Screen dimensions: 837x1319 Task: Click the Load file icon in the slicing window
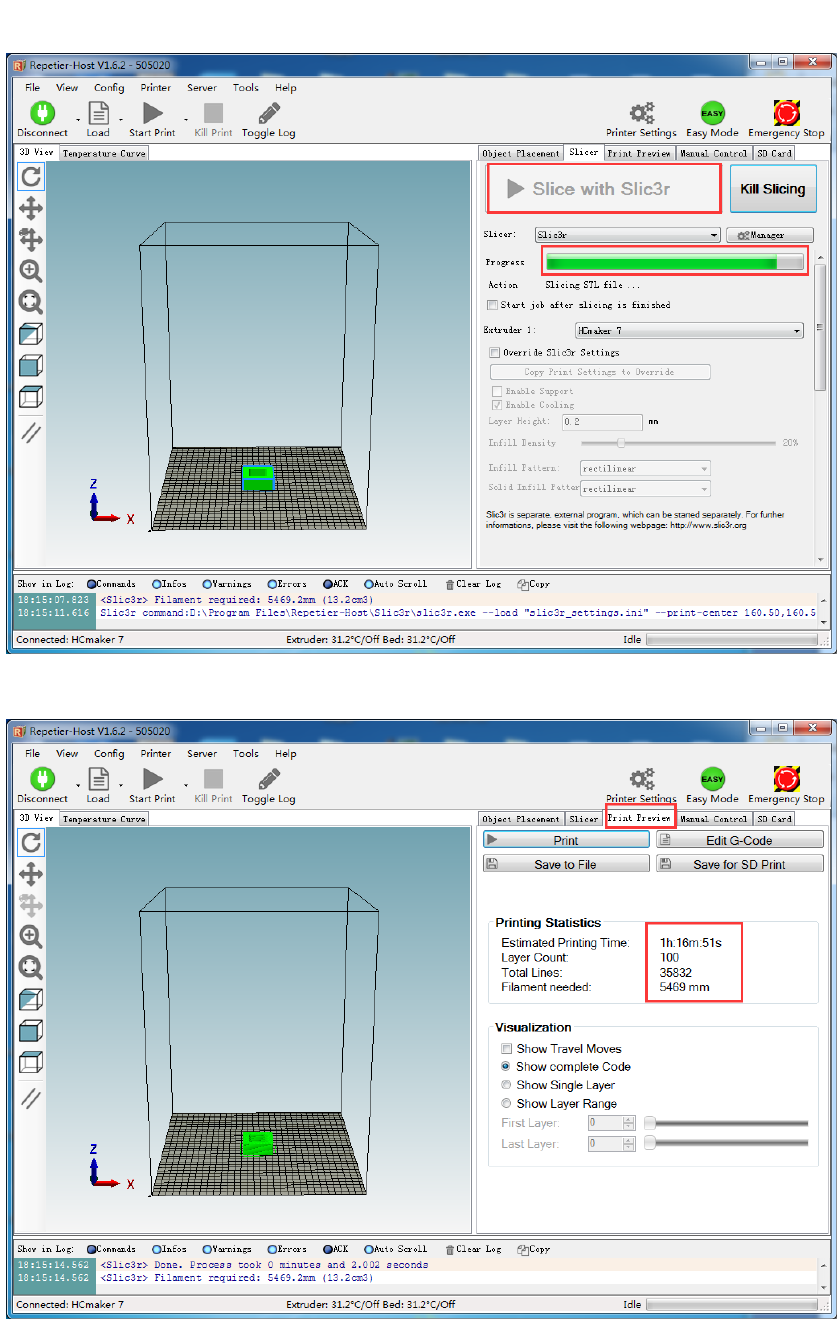(x=98, y=112)
